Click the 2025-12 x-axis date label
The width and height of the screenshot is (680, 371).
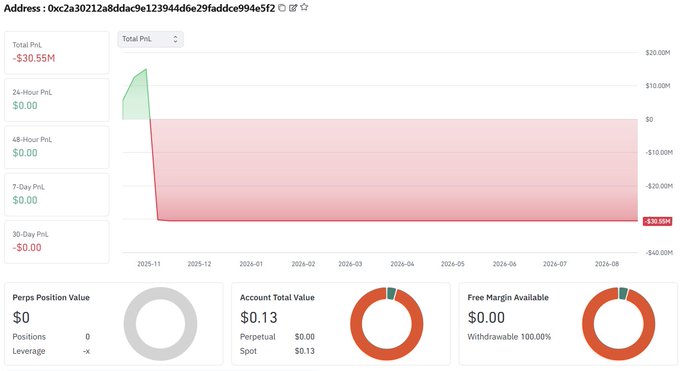click(199, 264)
